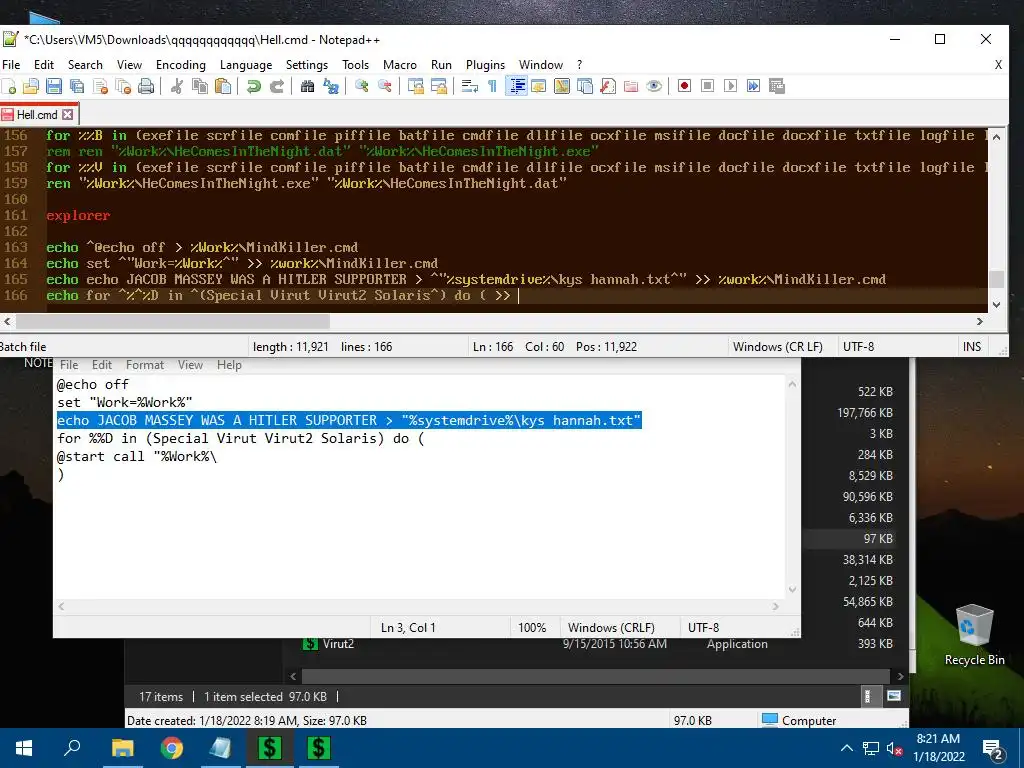Click the Zoom In magnifier icon
This screenshot has height=768, width=1024.
click(361, 86)
